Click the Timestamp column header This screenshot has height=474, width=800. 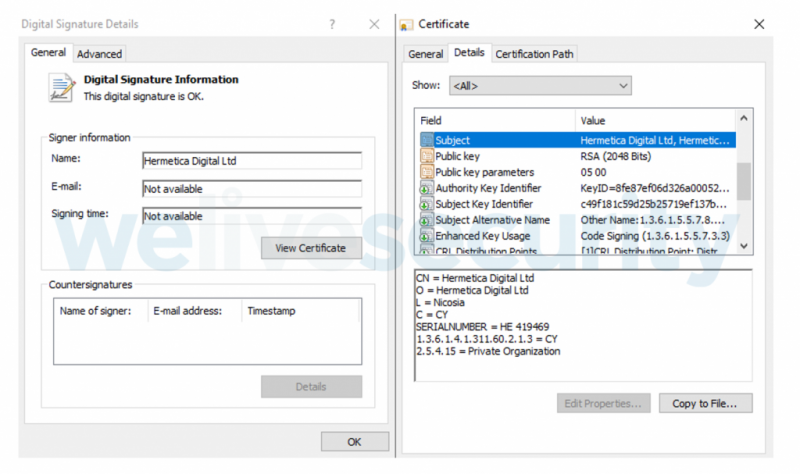[270, 311]
